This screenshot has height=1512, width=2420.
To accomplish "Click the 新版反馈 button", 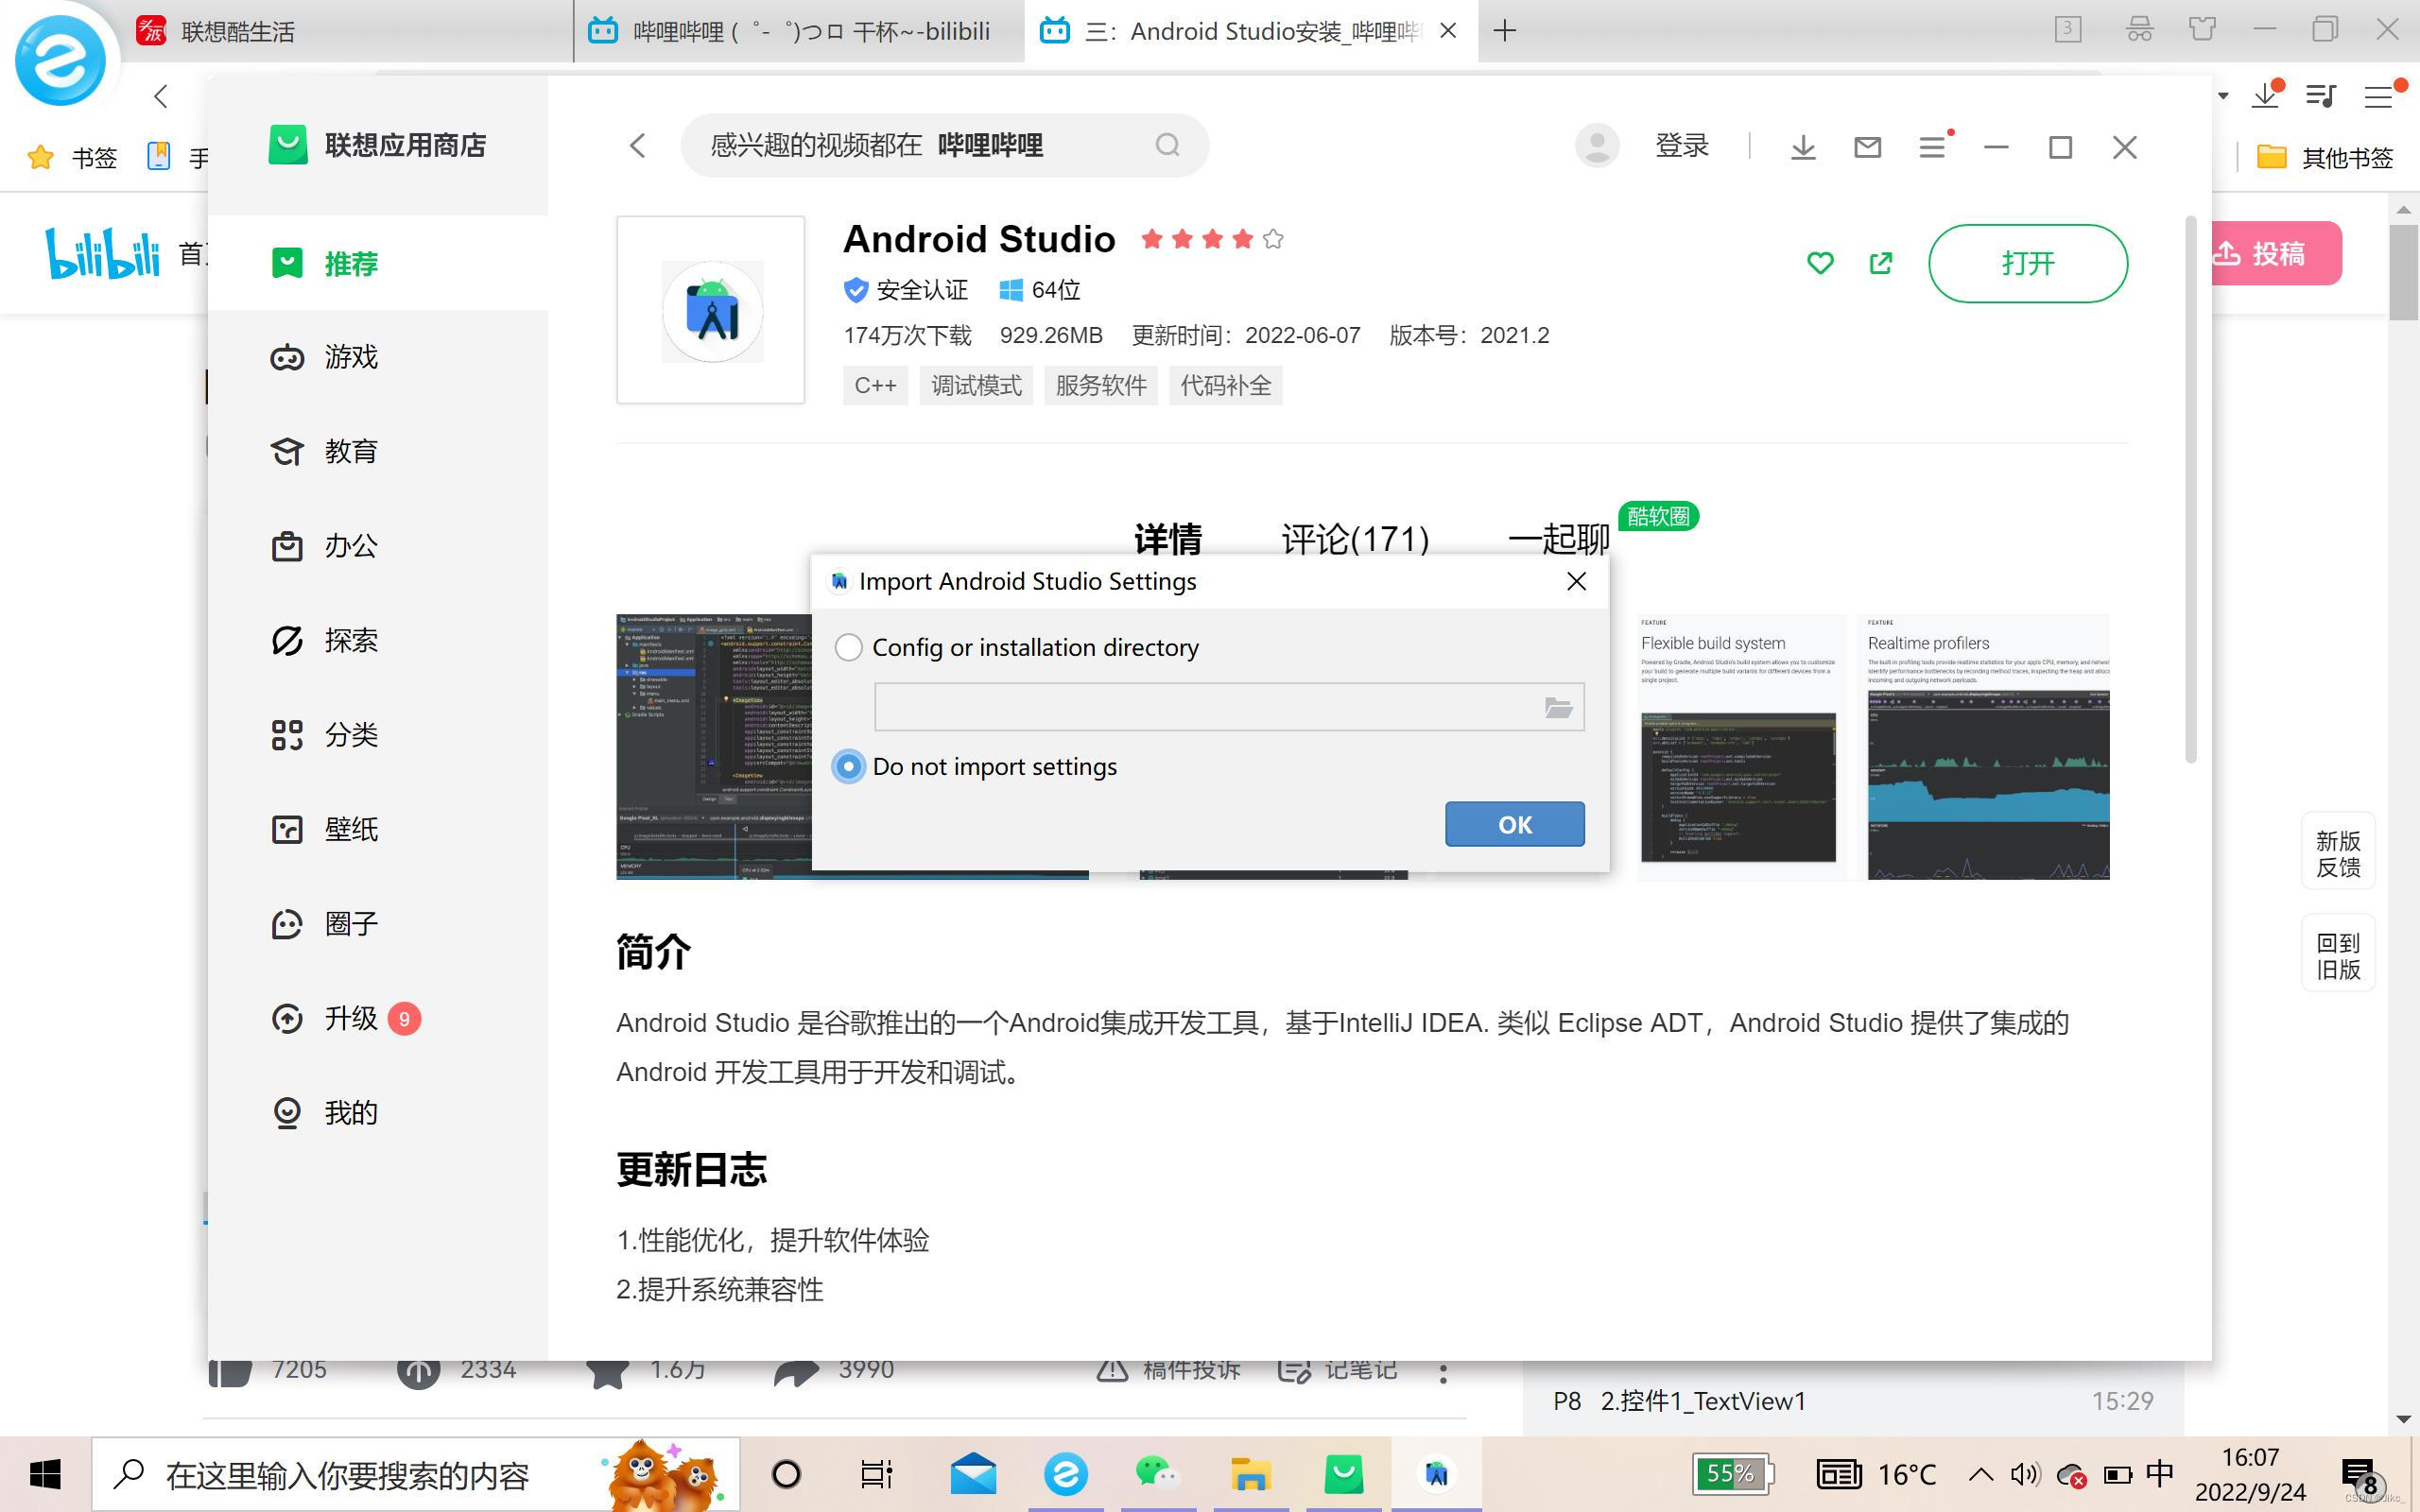I will pyautogui.click(x=2338, y=854).
